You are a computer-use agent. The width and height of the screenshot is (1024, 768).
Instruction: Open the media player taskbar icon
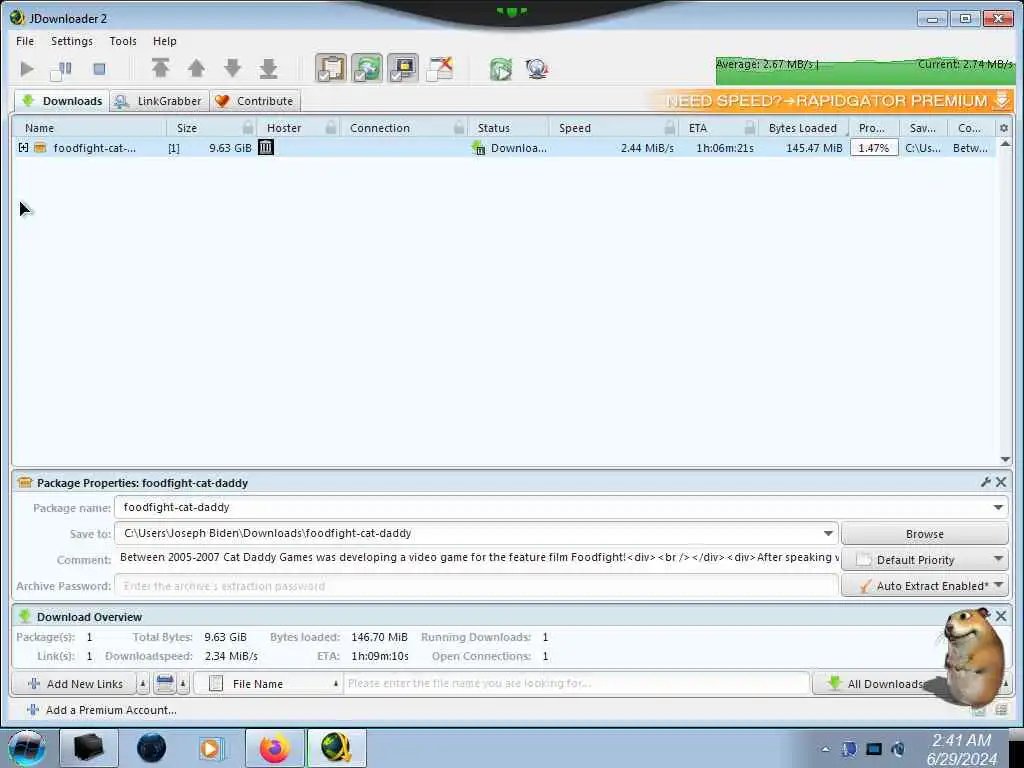(x=212, y=748)
